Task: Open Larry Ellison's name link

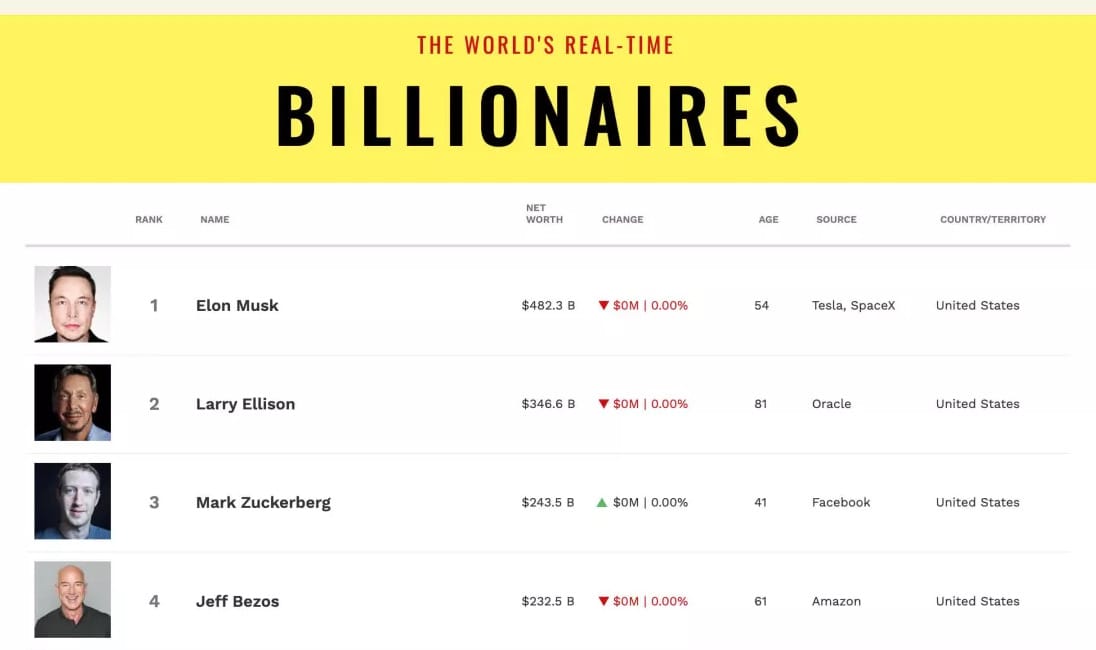Action: tap(245, 404)
